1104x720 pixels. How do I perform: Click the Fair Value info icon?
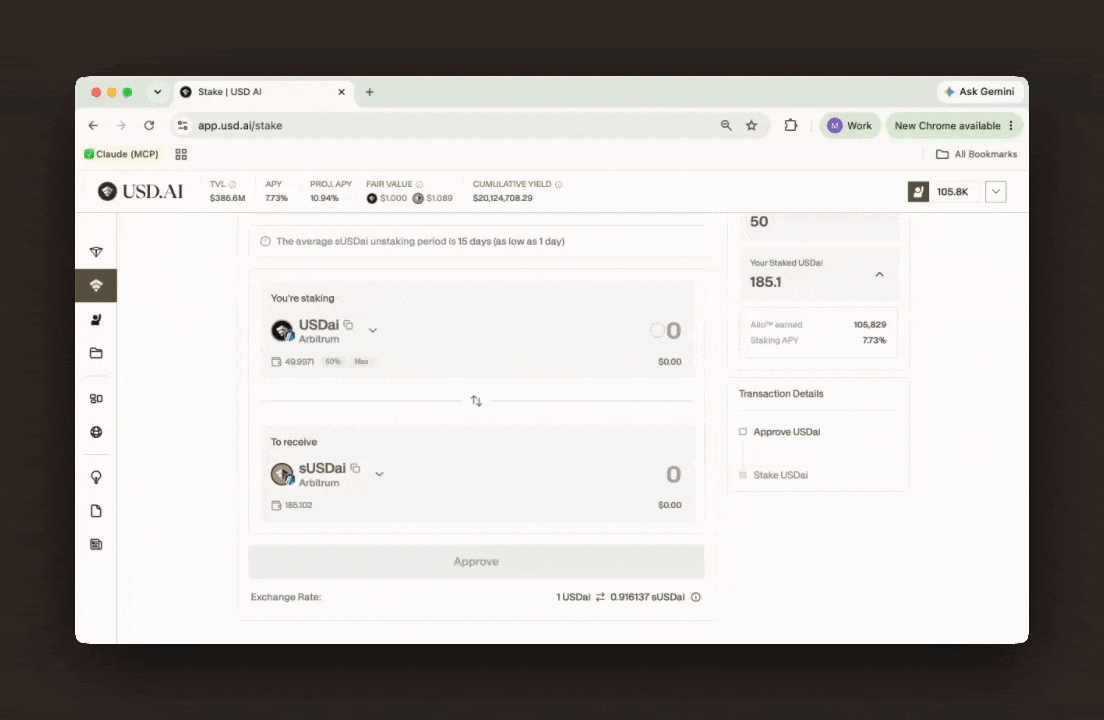[x=420, y=184]
